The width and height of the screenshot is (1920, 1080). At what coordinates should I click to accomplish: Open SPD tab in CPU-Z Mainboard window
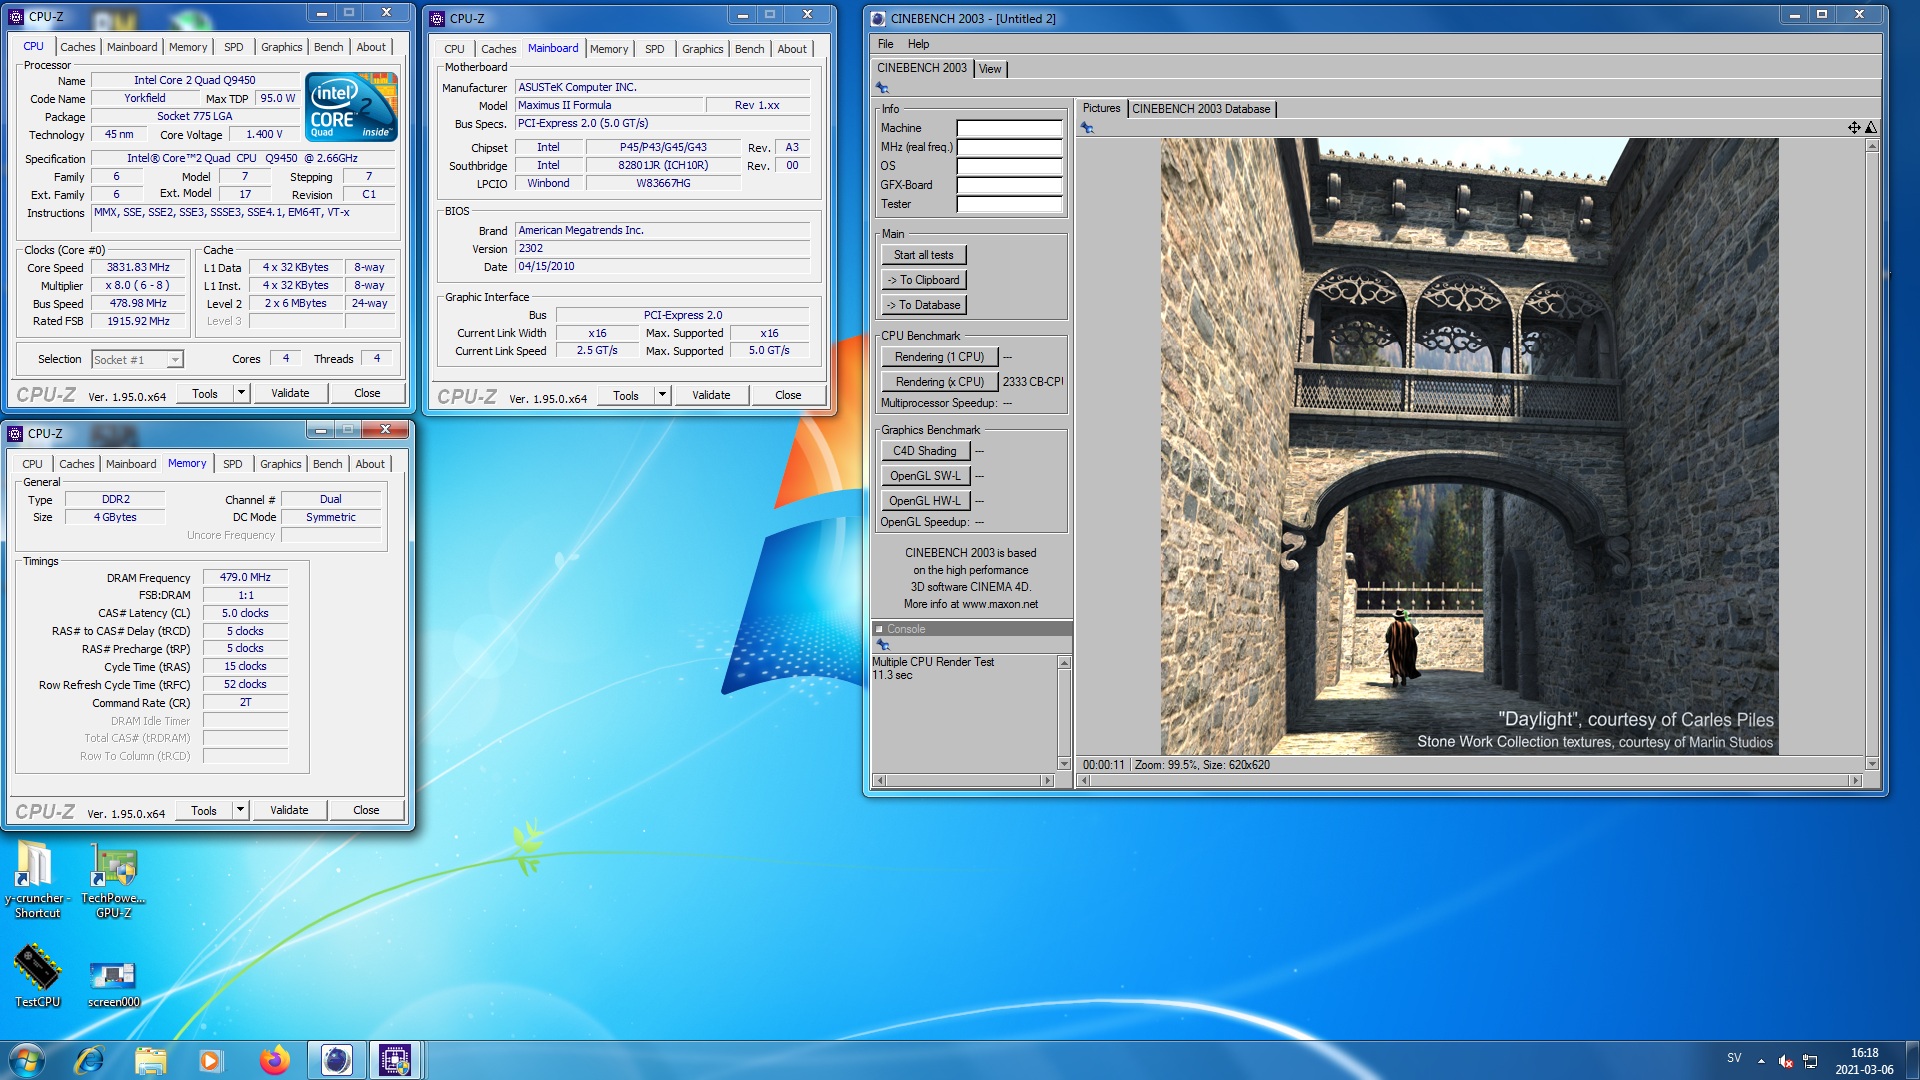click(654, 49)
